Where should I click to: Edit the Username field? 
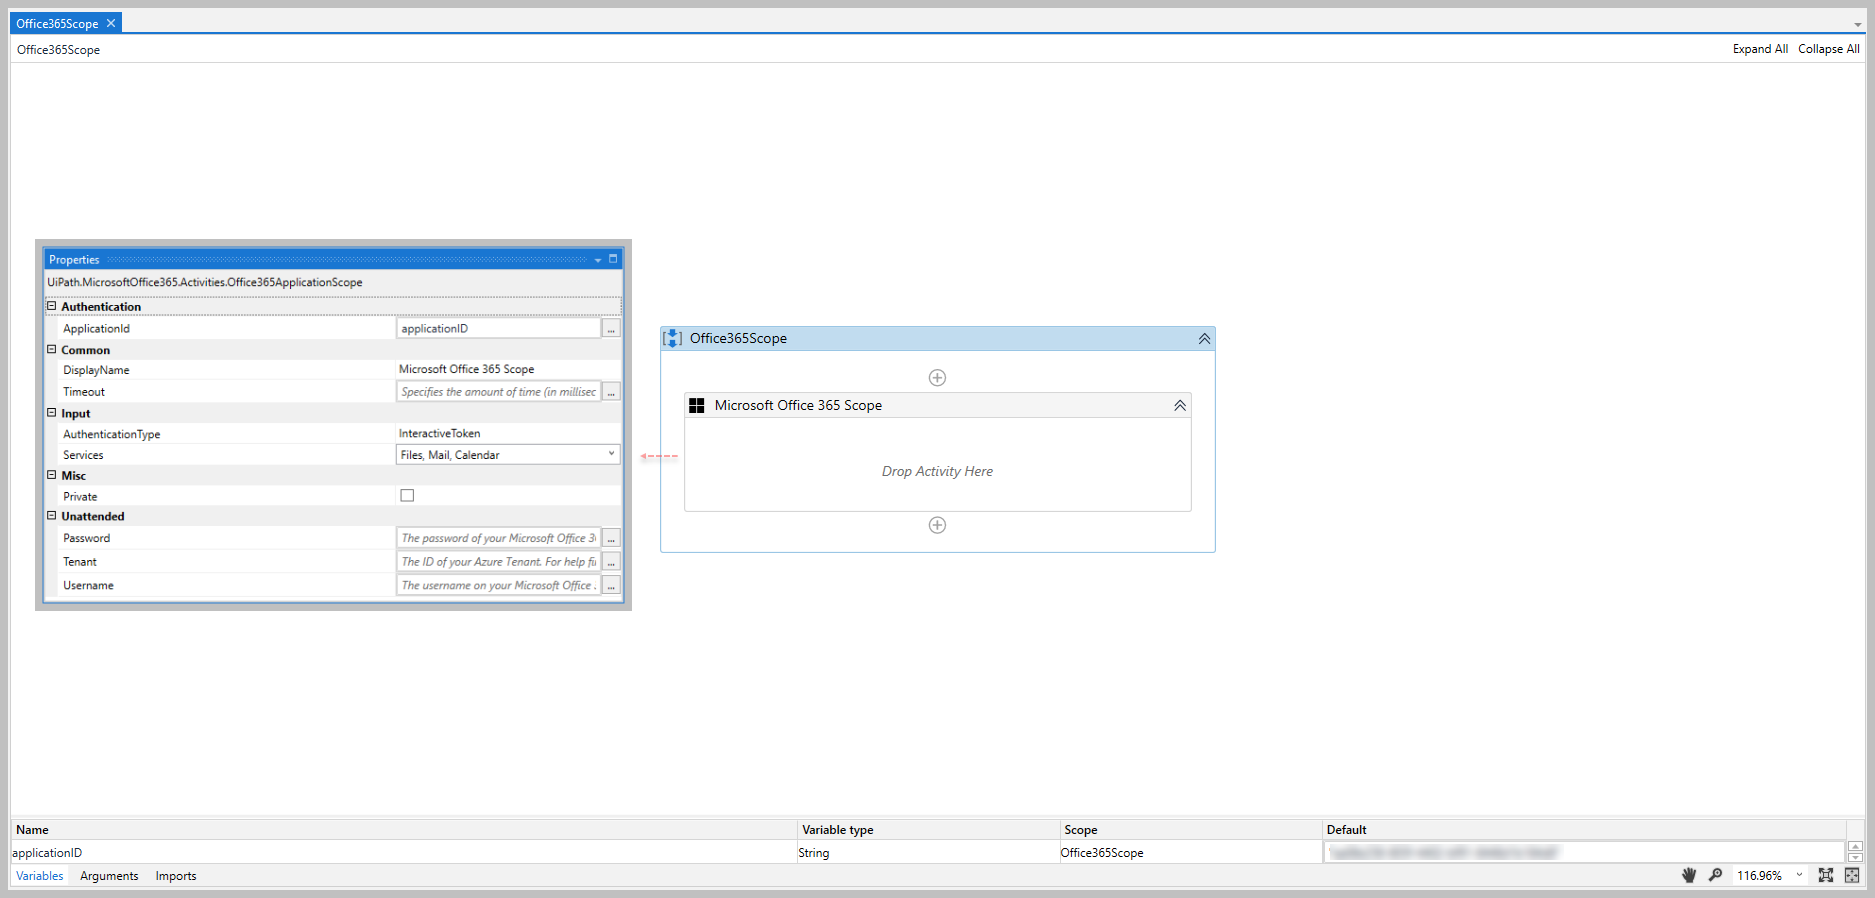498,586
